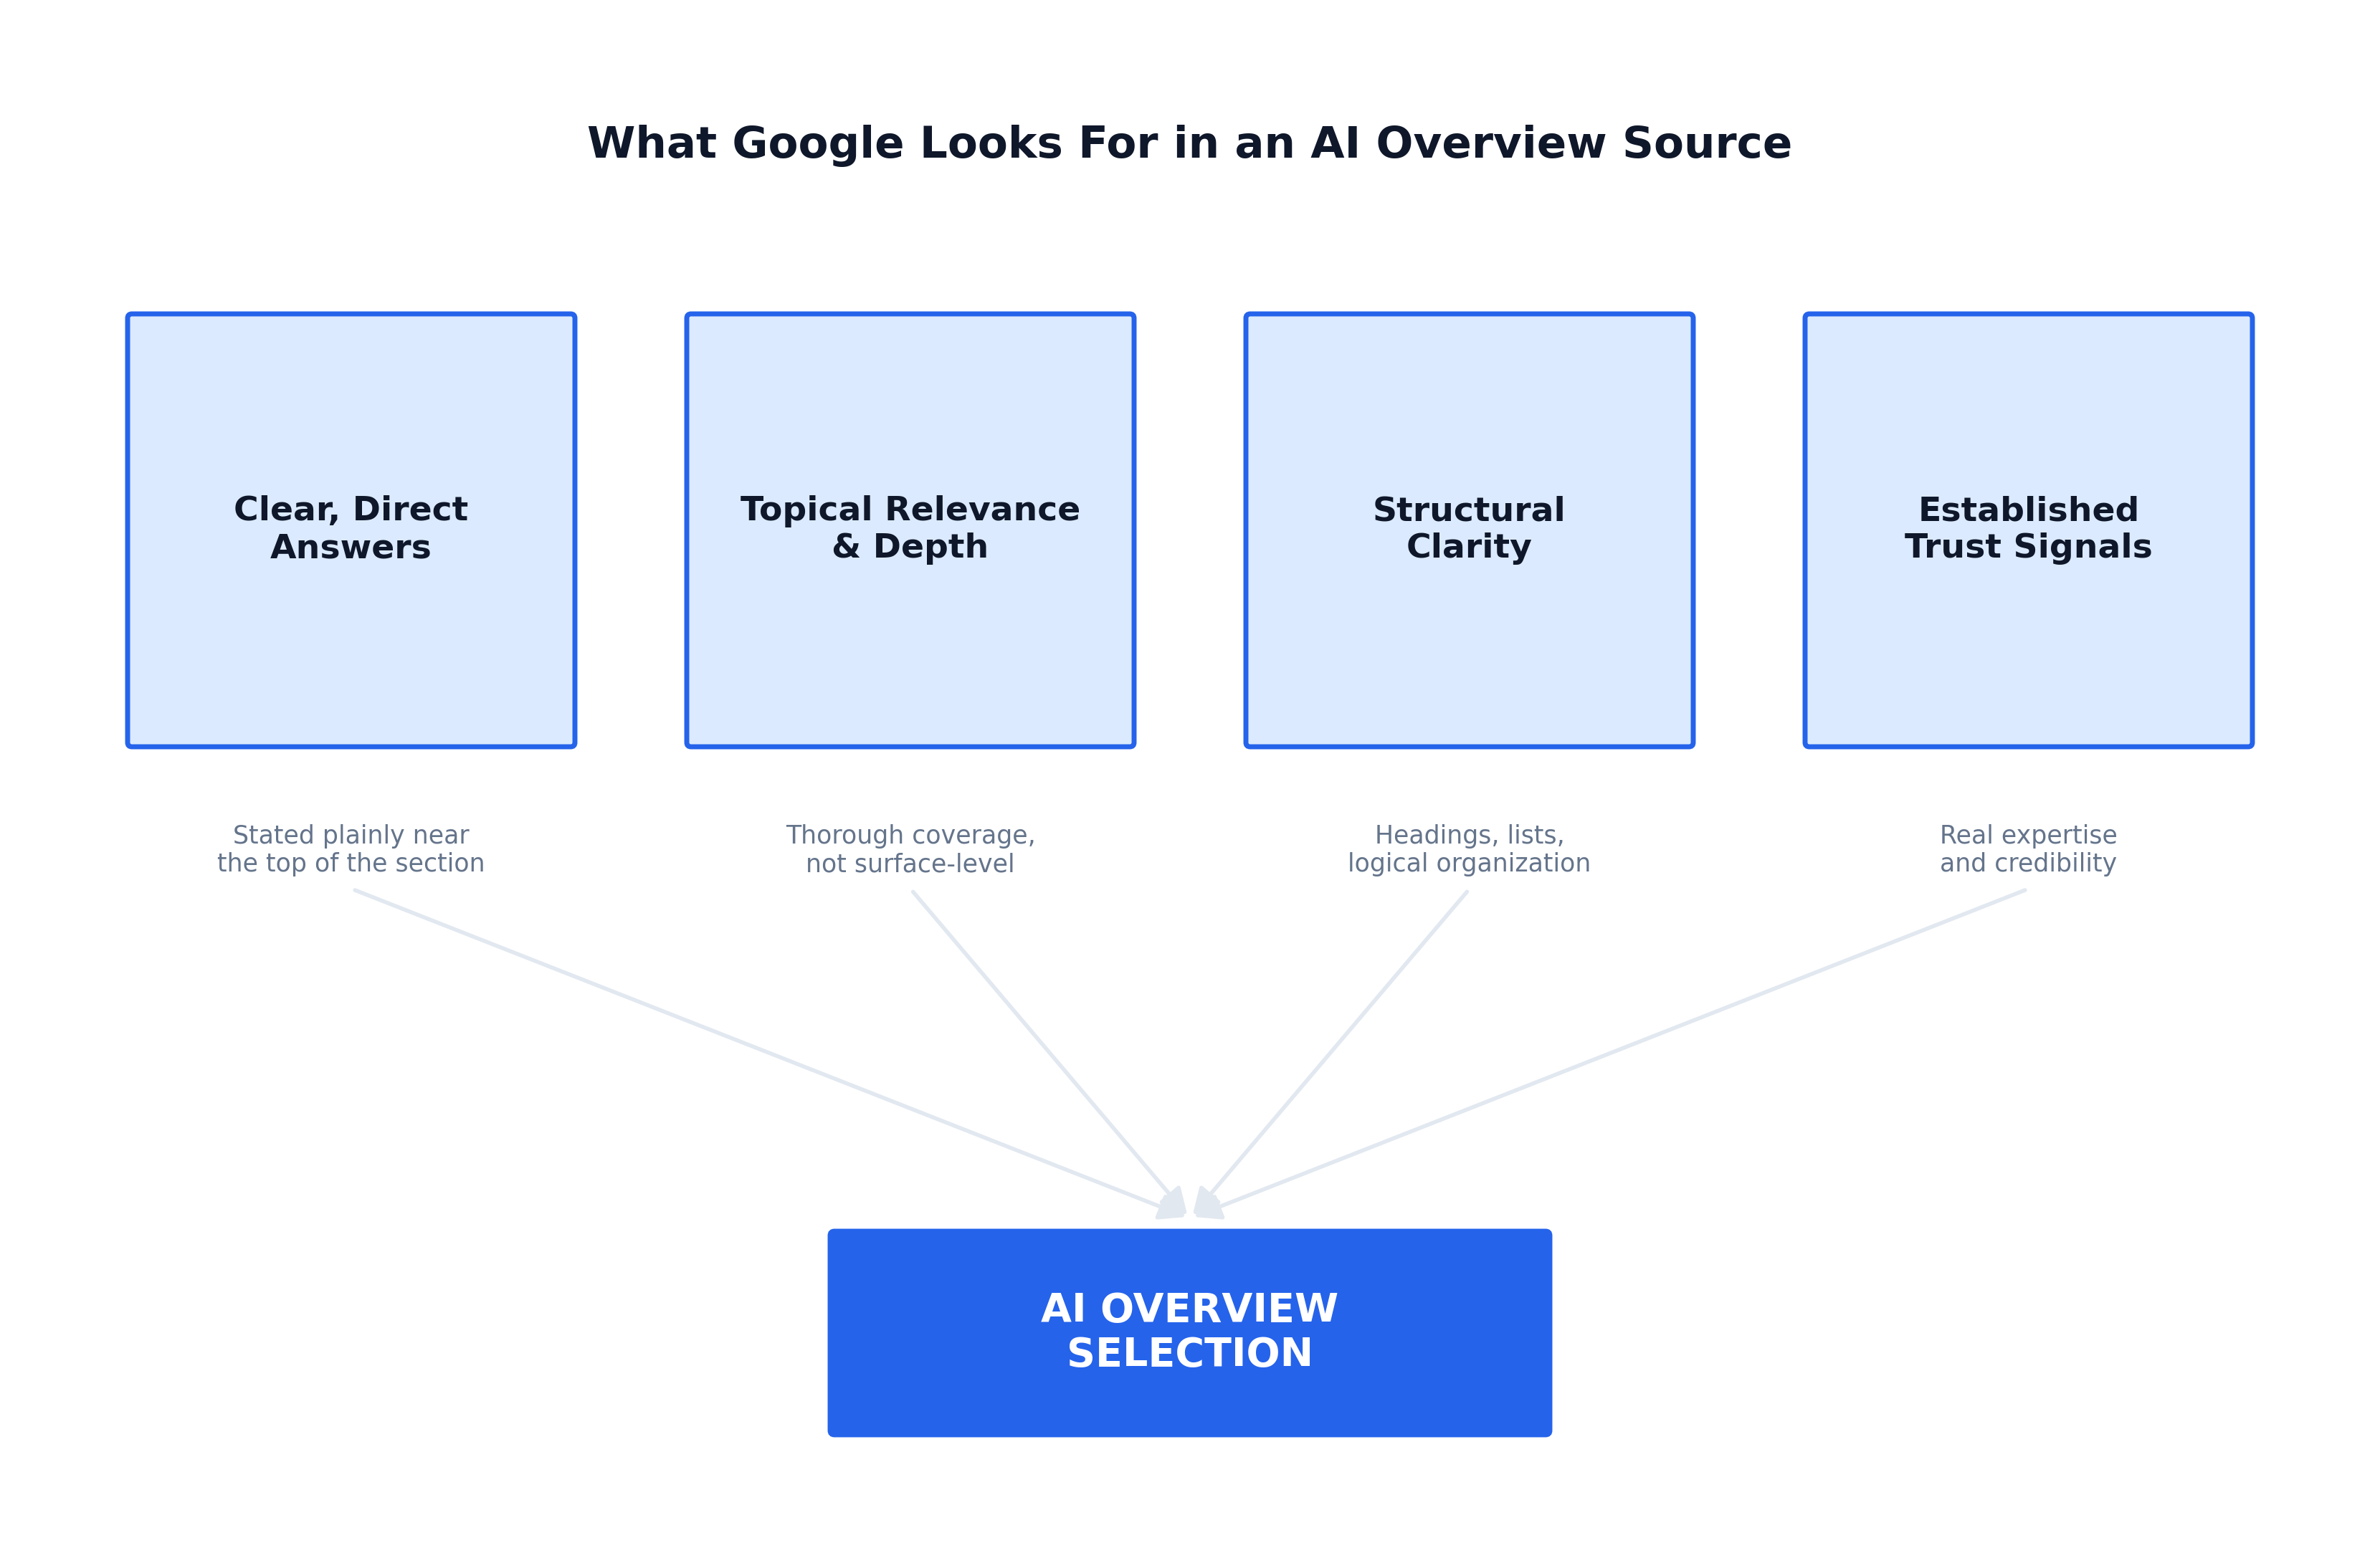Select the "Topical Relevance & Depth" box
Screen dimensions: 2380x1548
point(910,530)
